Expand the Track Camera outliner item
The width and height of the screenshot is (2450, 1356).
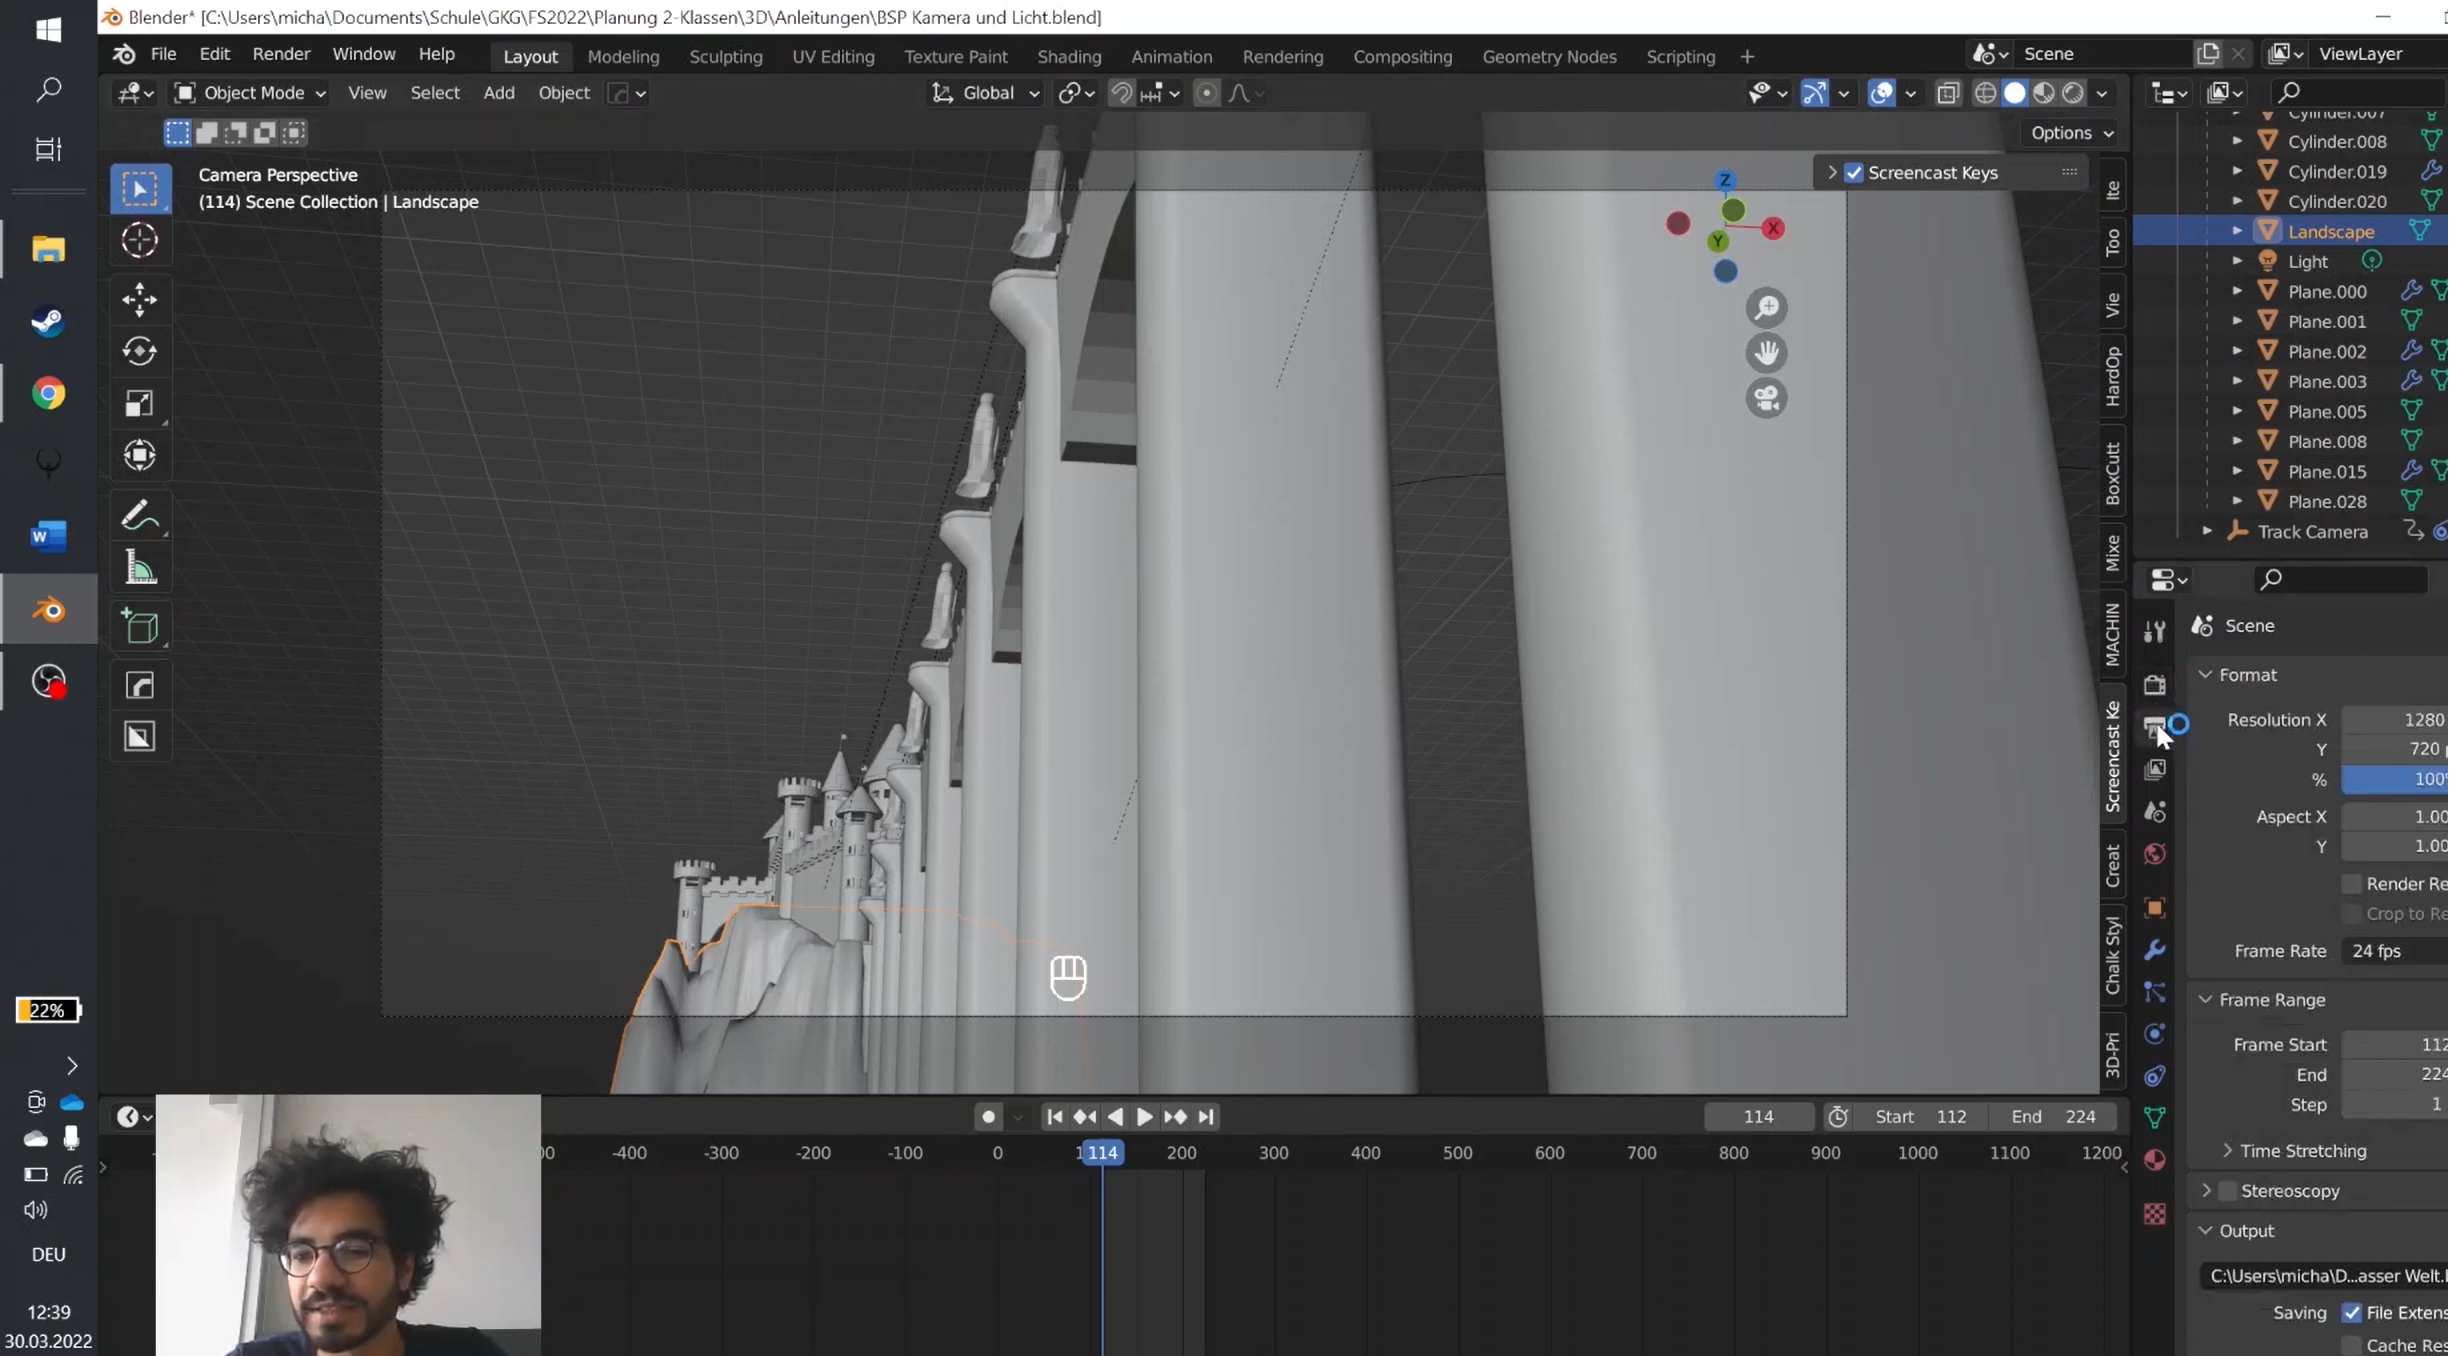[x=2208, y=531]
